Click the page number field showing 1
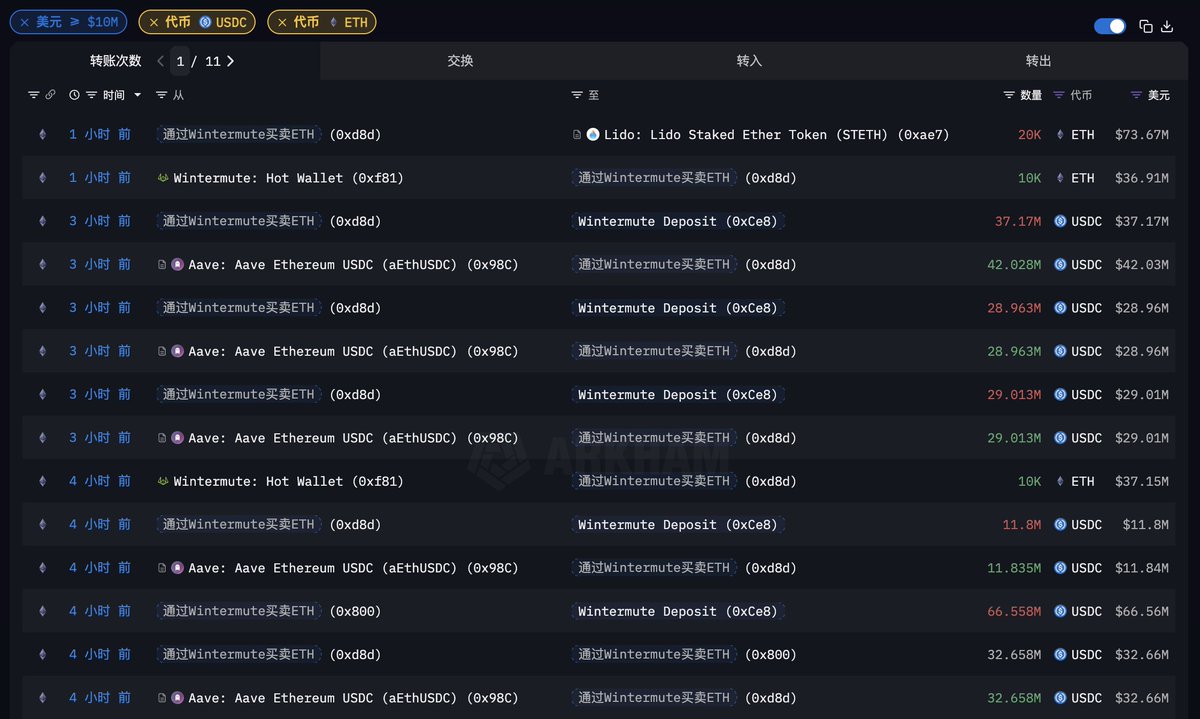 click(x=180, y=61)
